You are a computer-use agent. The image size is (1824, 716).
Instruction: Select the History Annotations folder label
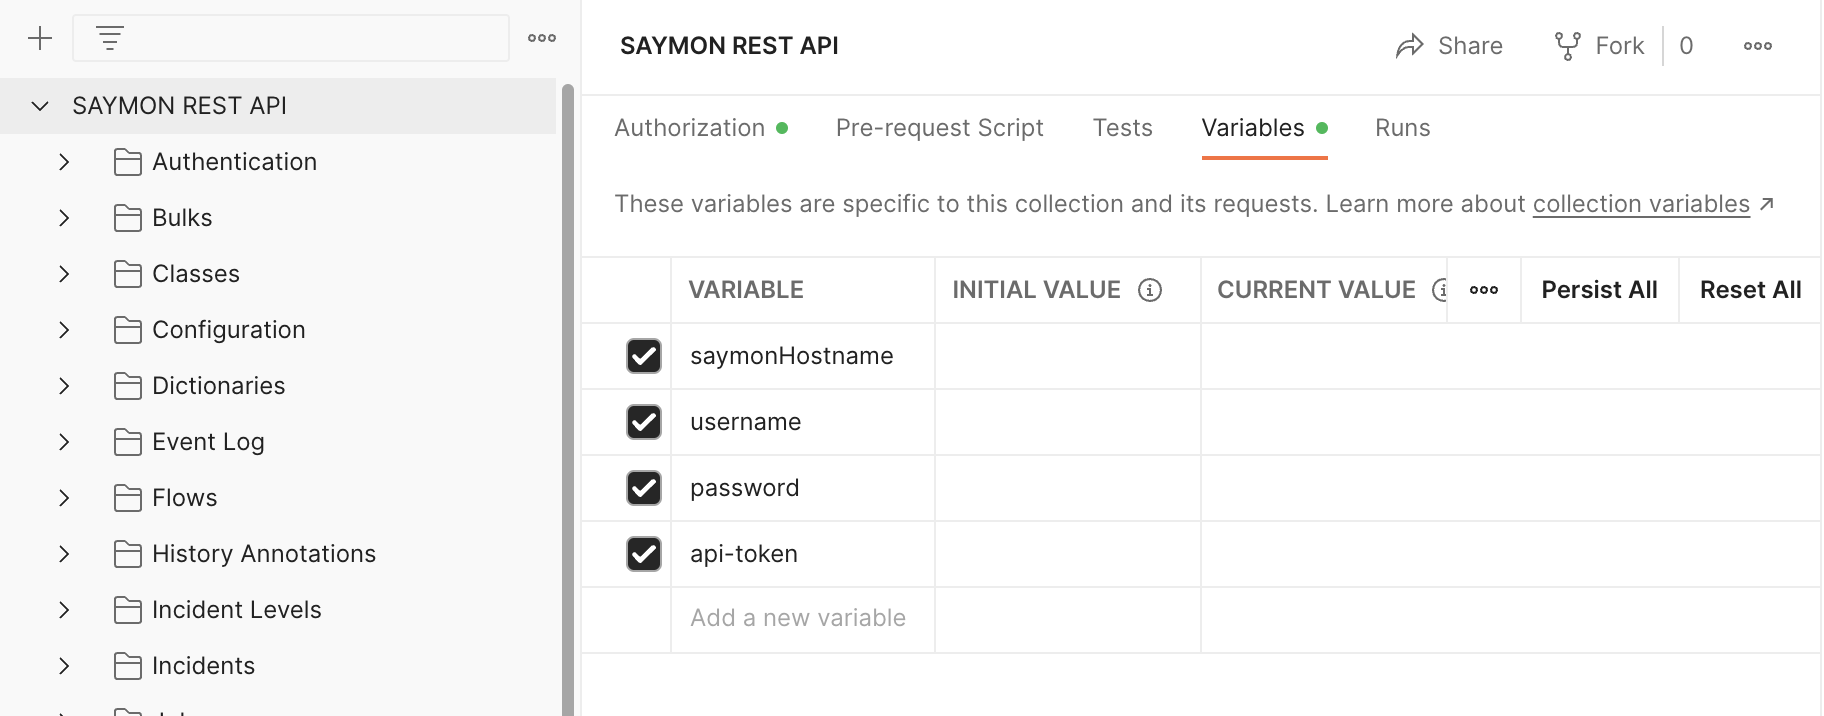coord(264,554)
